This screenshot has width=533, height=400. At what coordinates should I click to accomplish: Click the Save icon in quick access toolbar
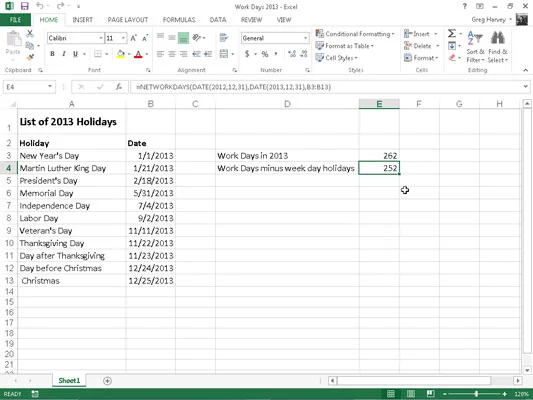coord(24,6)
